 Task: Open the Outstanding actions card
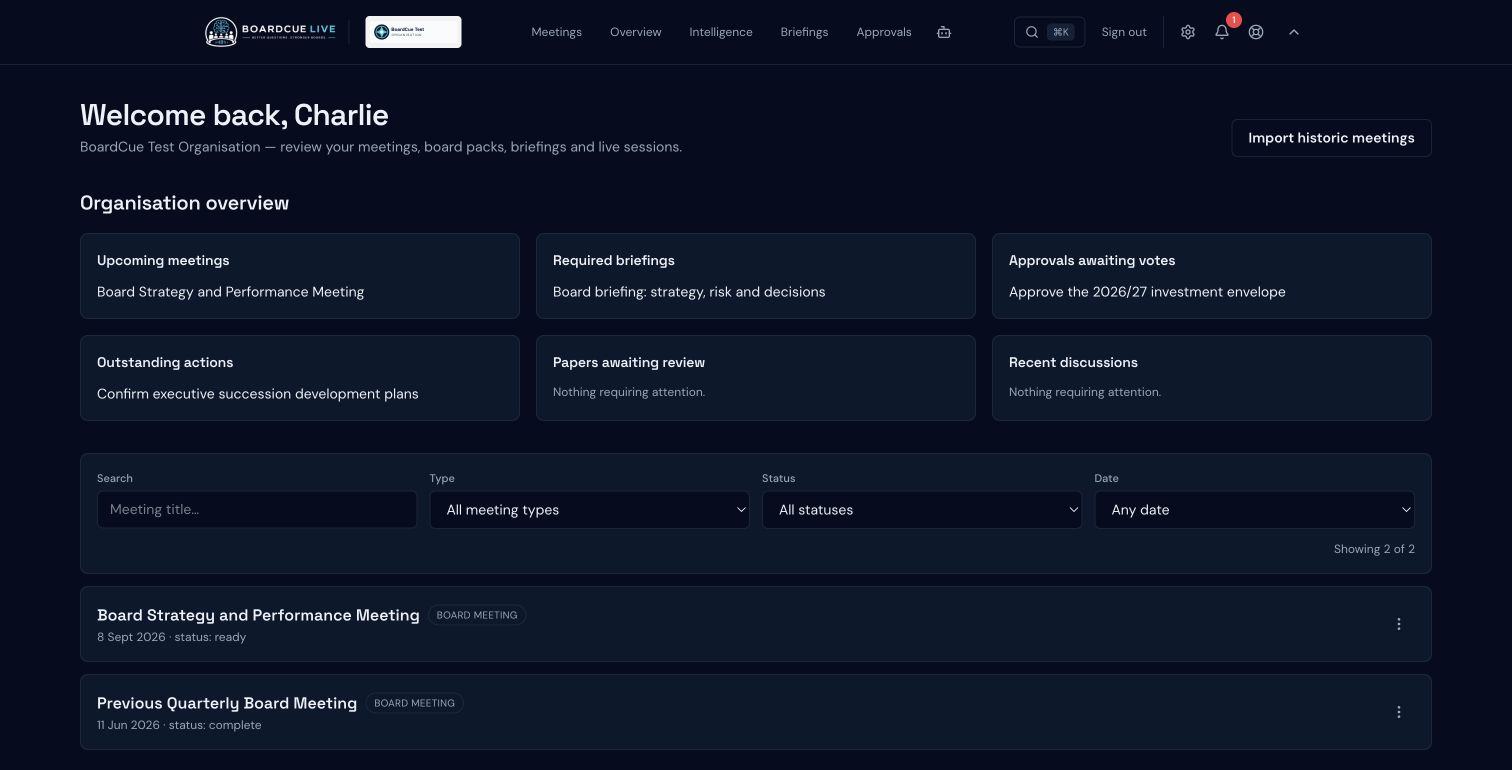[300, 378]
